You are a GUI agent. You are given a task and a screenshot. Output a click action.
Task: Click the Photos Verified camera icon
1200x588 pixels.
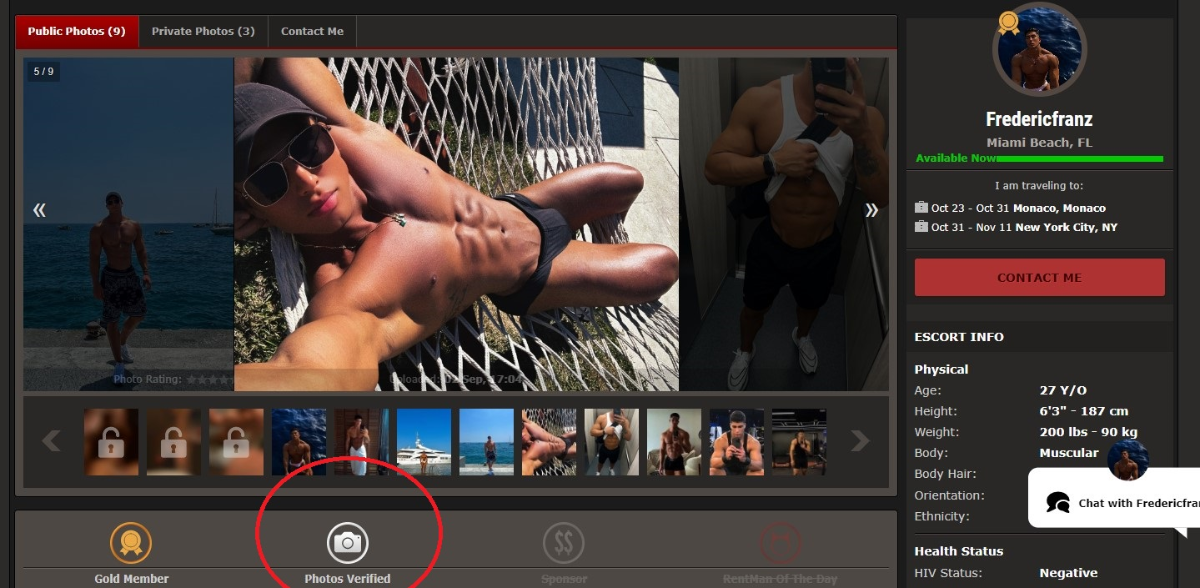tap(348, 543)
